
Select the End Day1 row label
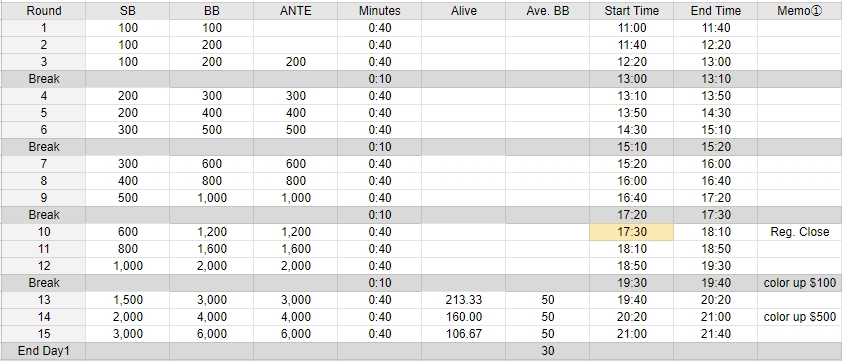pos(43,351)
